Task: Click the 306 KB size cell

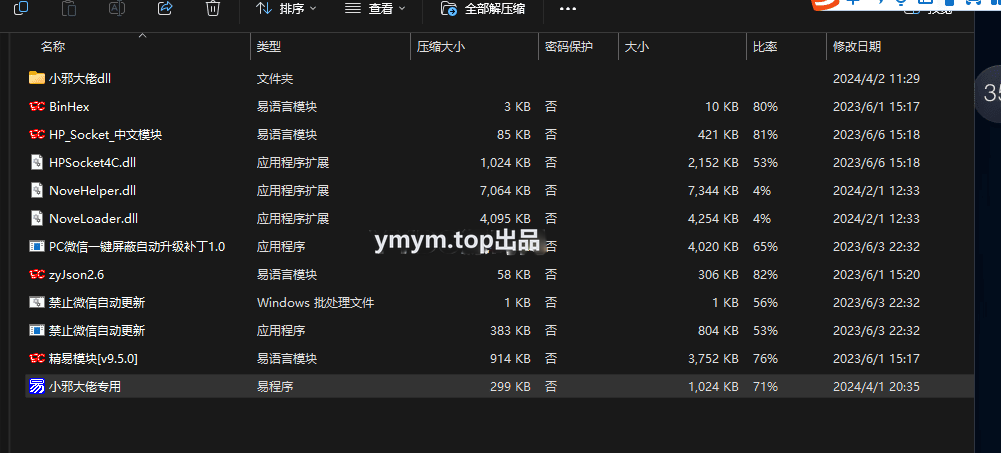Action: pos(718,275)
